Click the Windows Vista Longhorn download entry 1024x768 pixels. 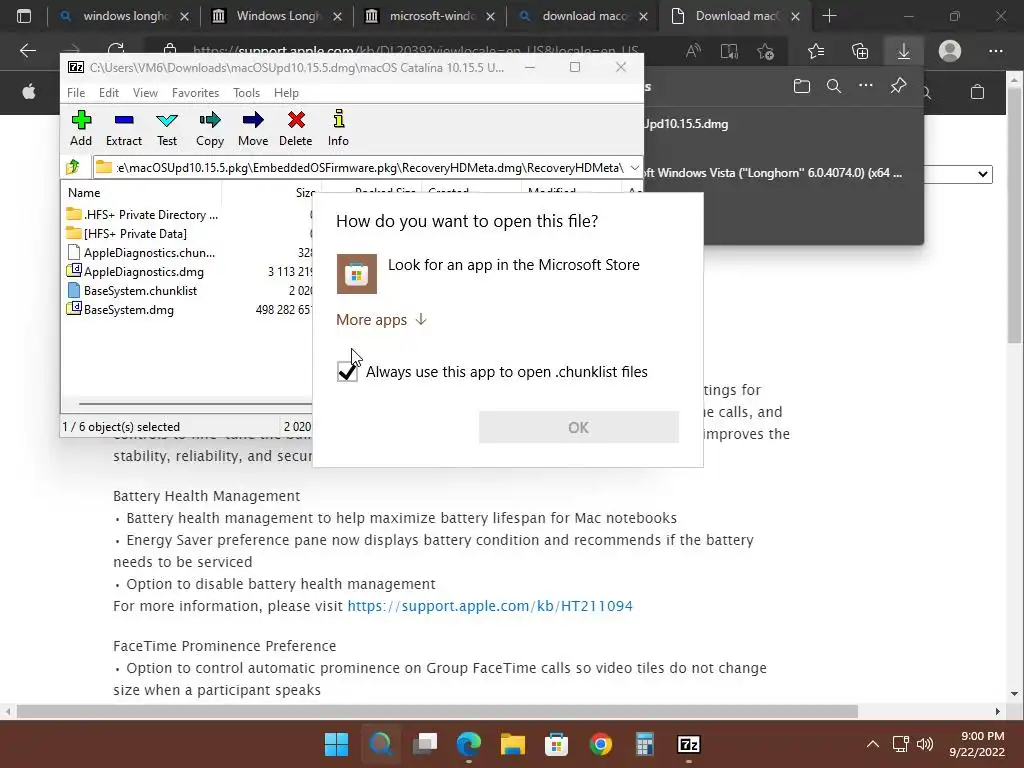[x=773, y=173]
